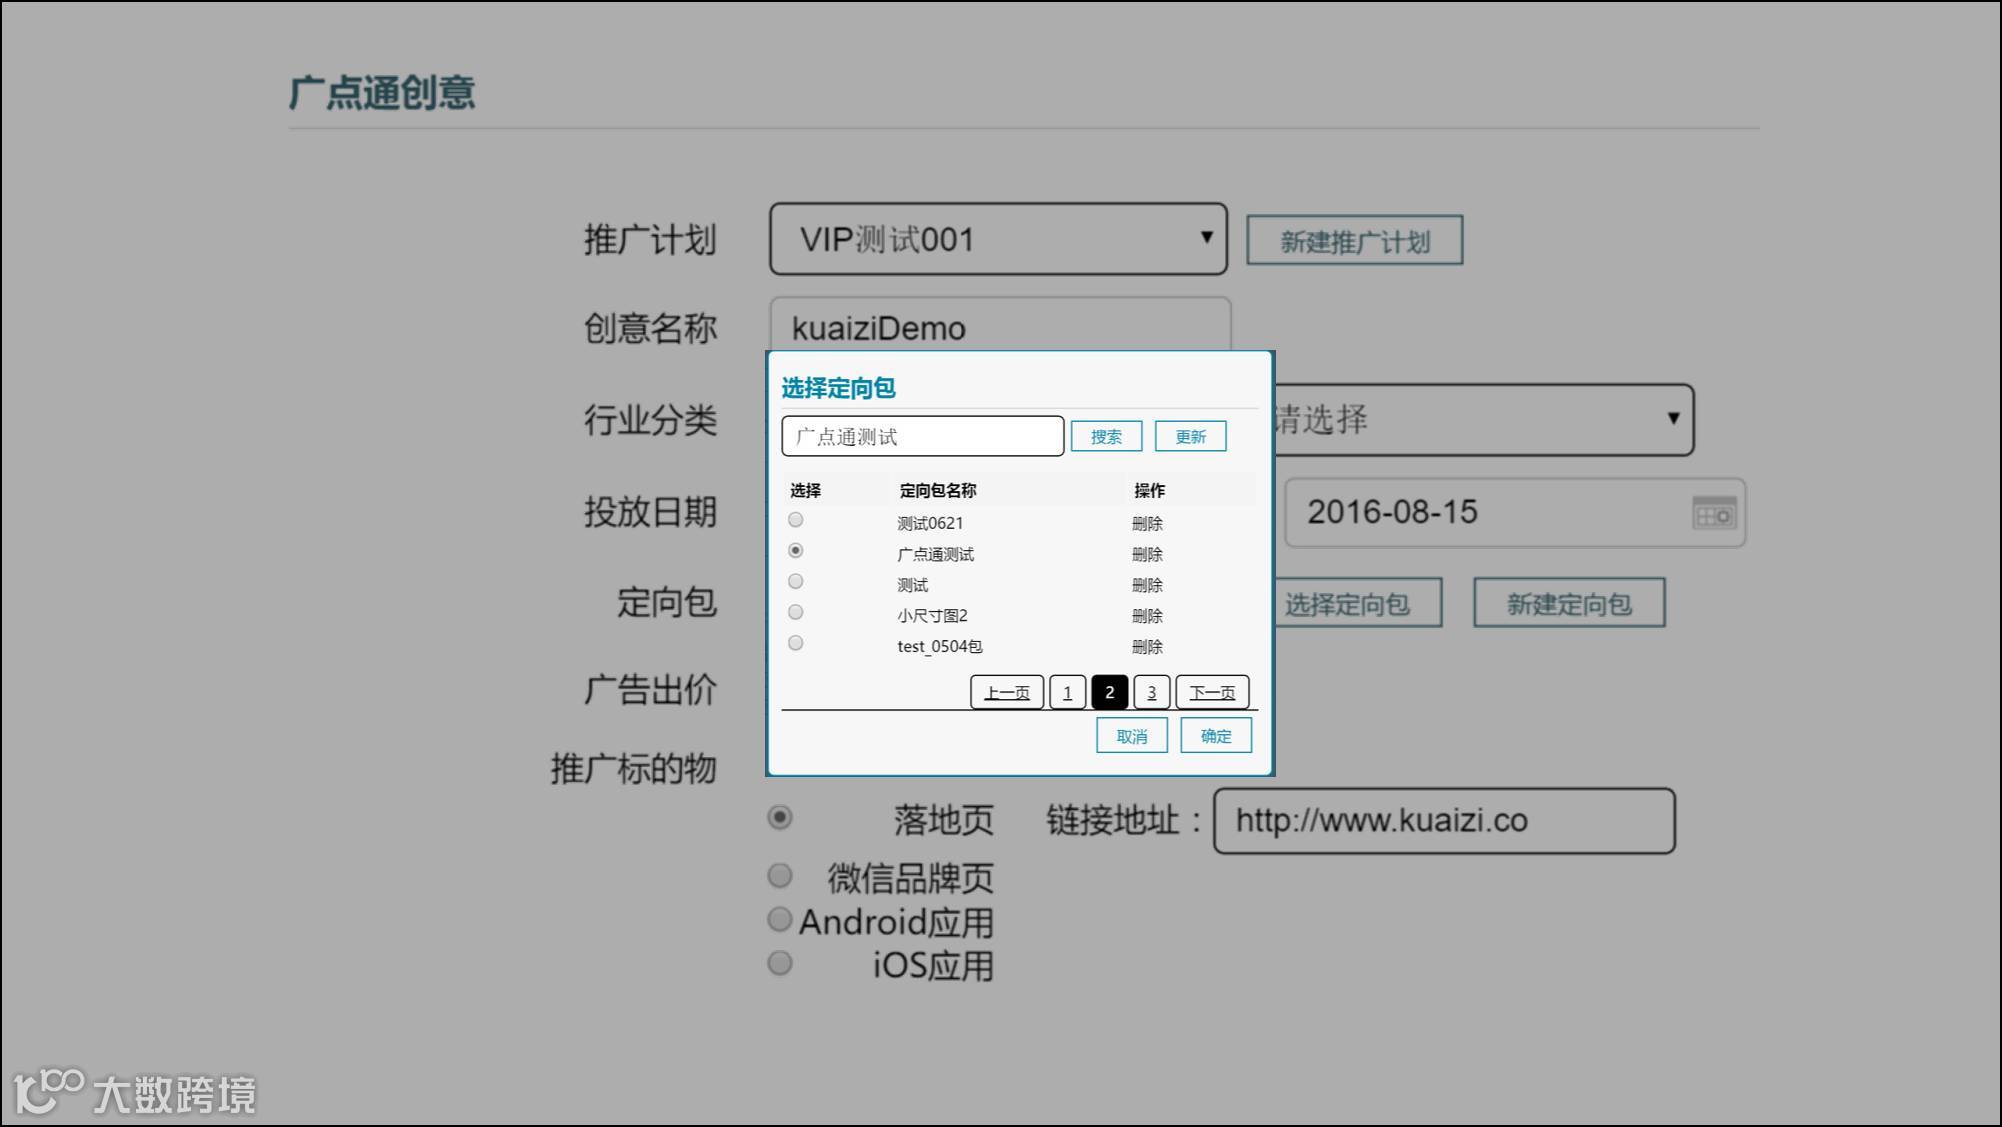
Task: Go to page 3 of the package list
Action: (1151, 692)
